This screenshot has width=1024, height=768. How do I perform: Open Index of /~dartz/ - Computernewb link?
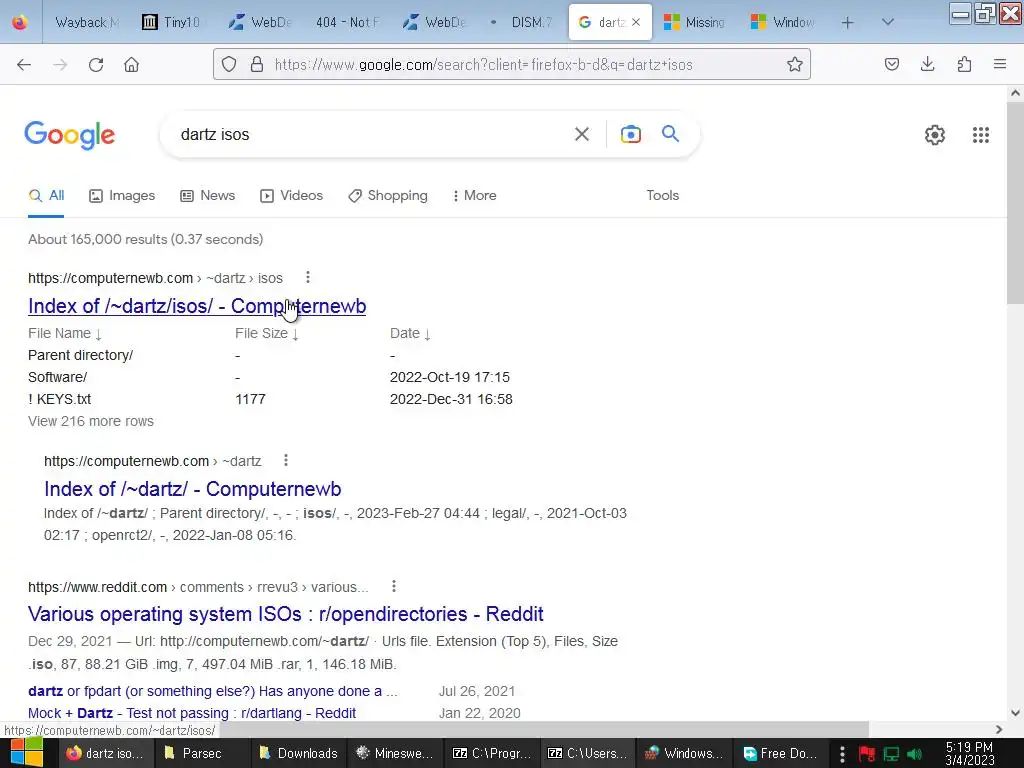(x=193, y=489)
